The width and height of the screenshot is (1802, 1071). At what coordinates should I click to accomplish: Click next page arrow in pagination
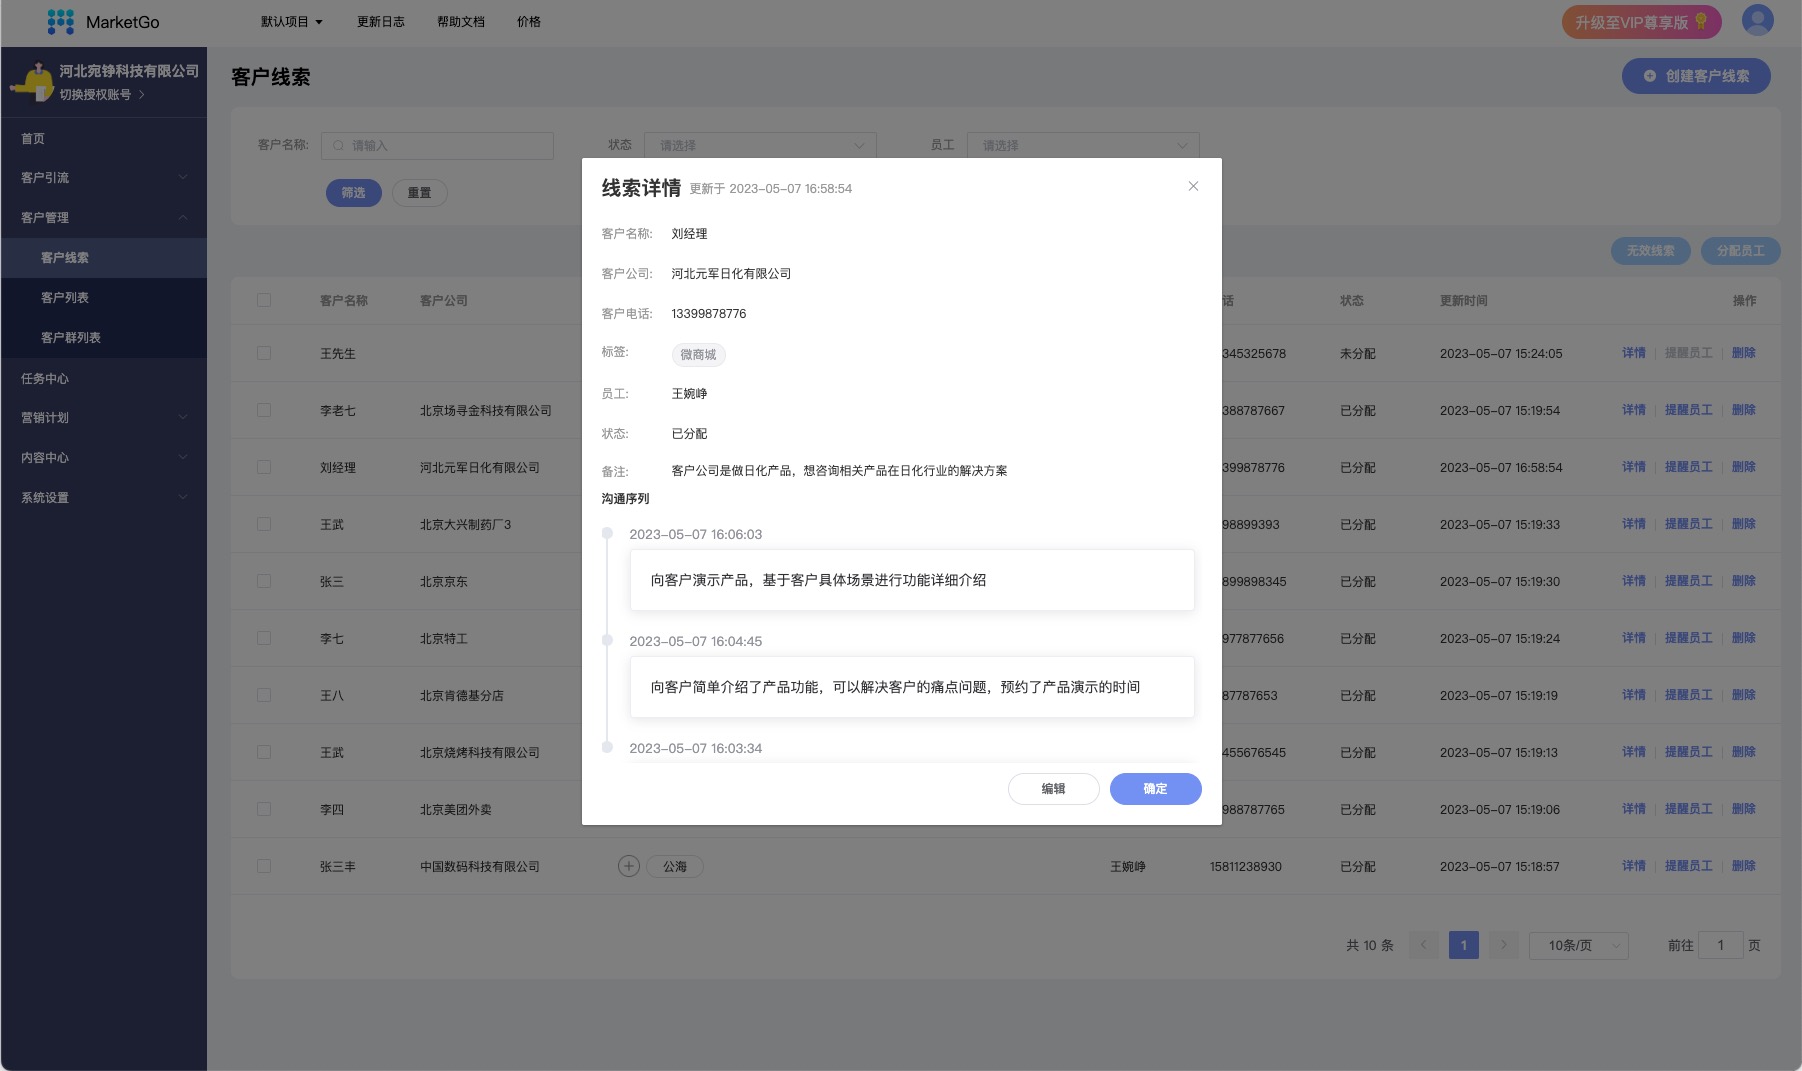tap(1503, 944)
